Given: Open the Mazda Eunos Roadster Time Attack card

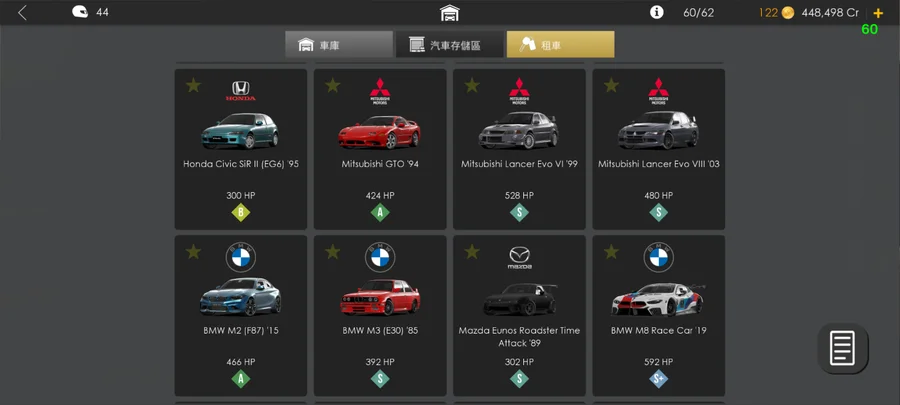Looking at the screenshot, I should coord(519,316).
